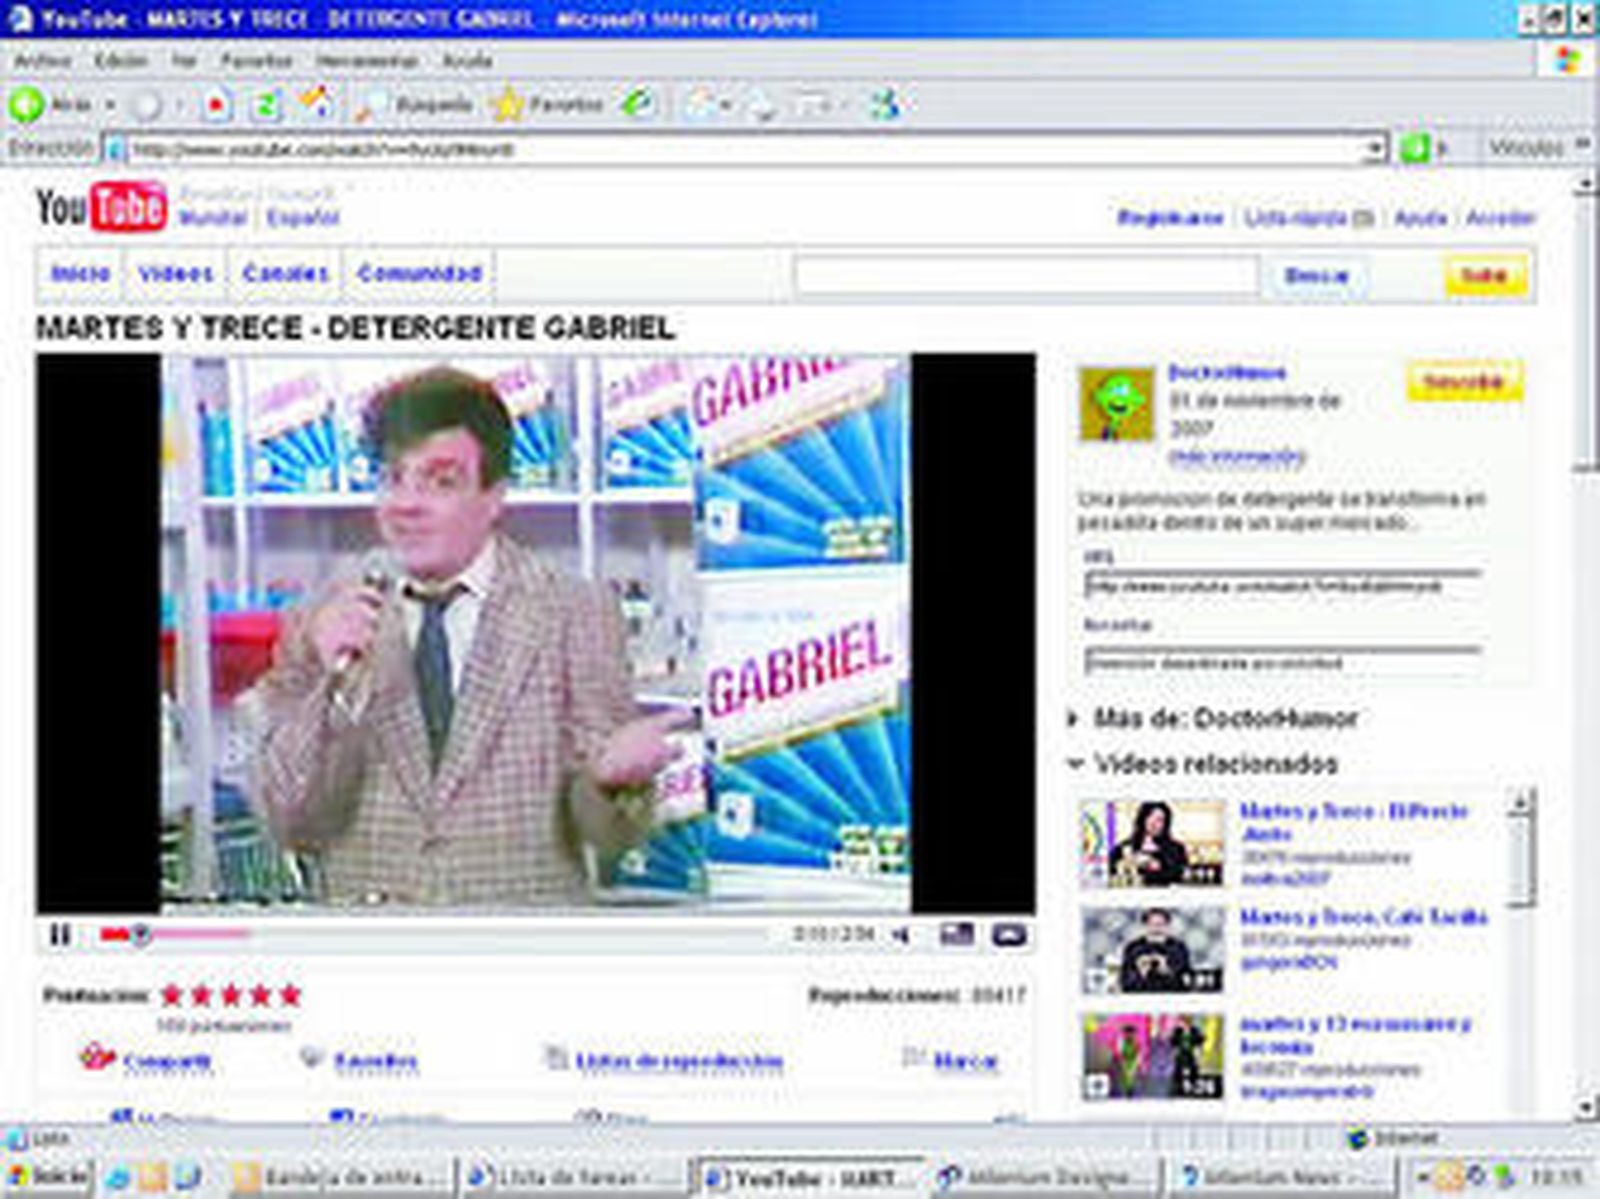Open the Home page icon in toolbar

316,102
